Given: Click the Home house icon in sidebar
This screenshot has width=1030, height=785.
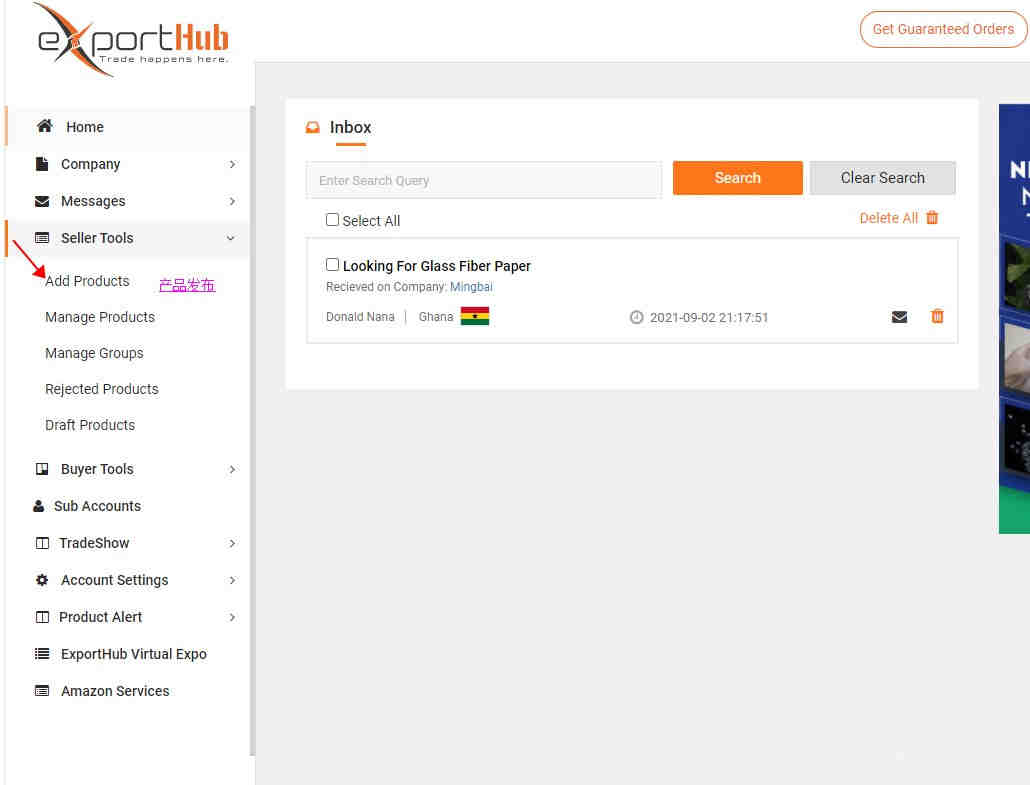Looking at the screenshot, I should pyautogui.click(x=45, y=126).
